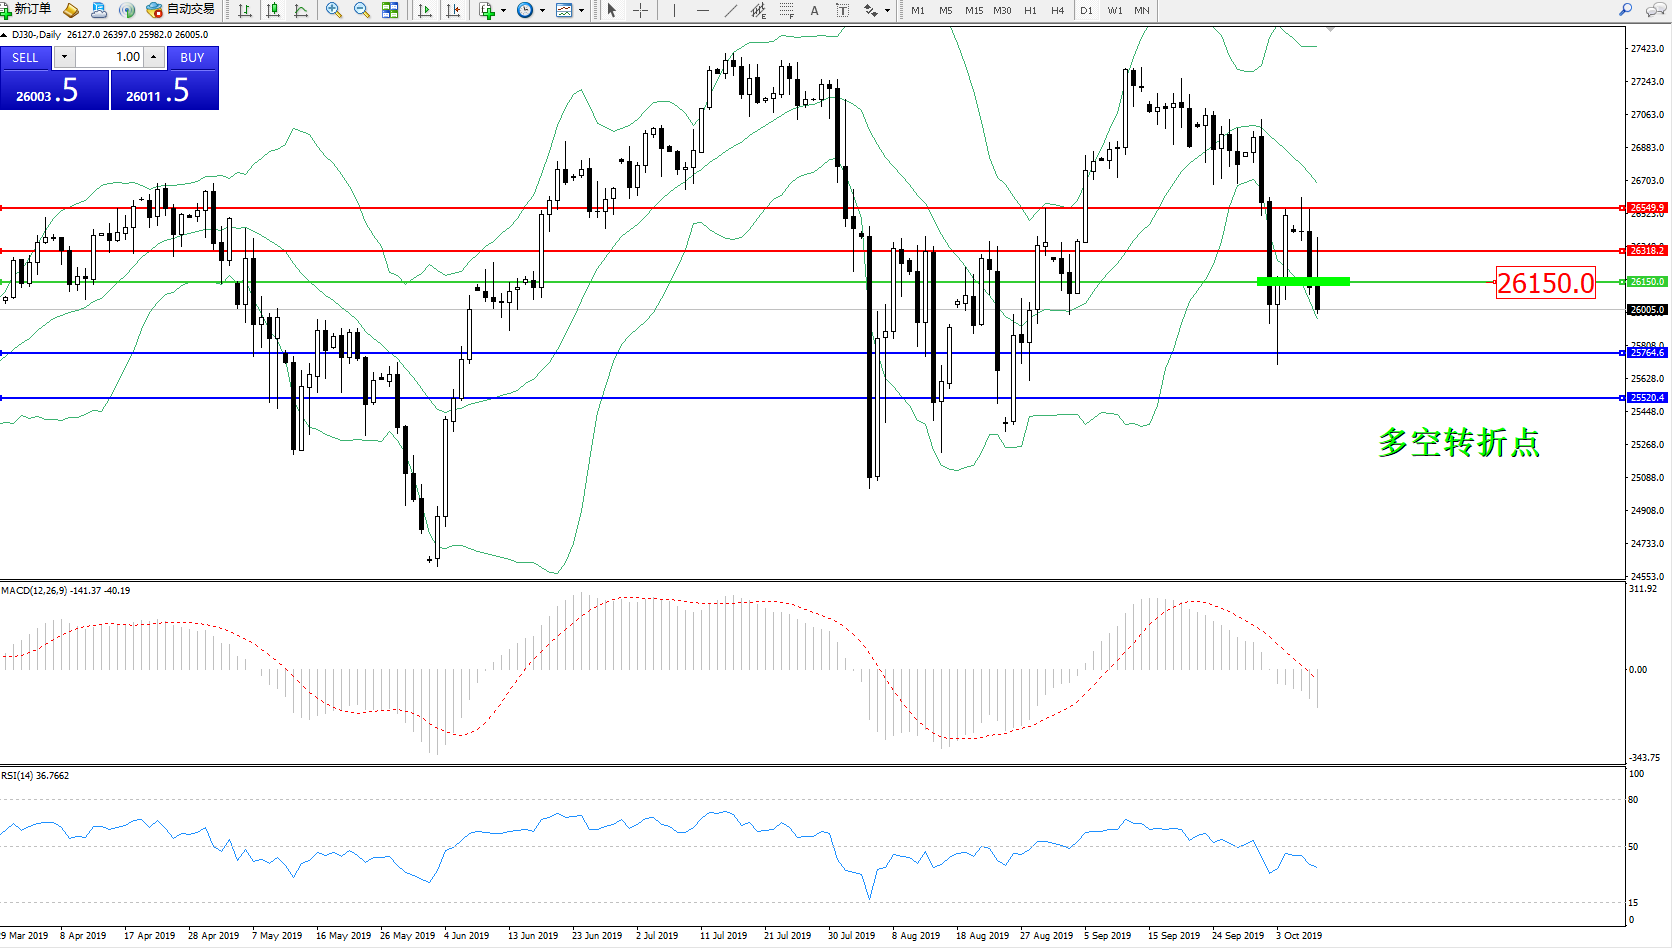Click the blue SELL button

click(x=25, y=58)
